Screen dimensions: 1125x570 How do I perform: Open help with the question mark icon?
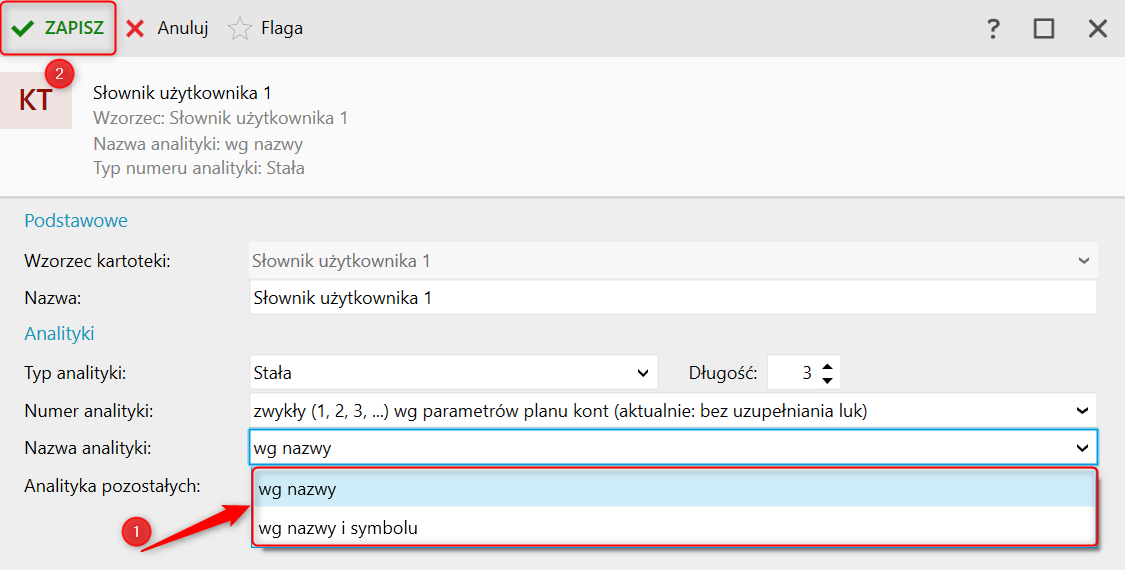pos(993,28)
